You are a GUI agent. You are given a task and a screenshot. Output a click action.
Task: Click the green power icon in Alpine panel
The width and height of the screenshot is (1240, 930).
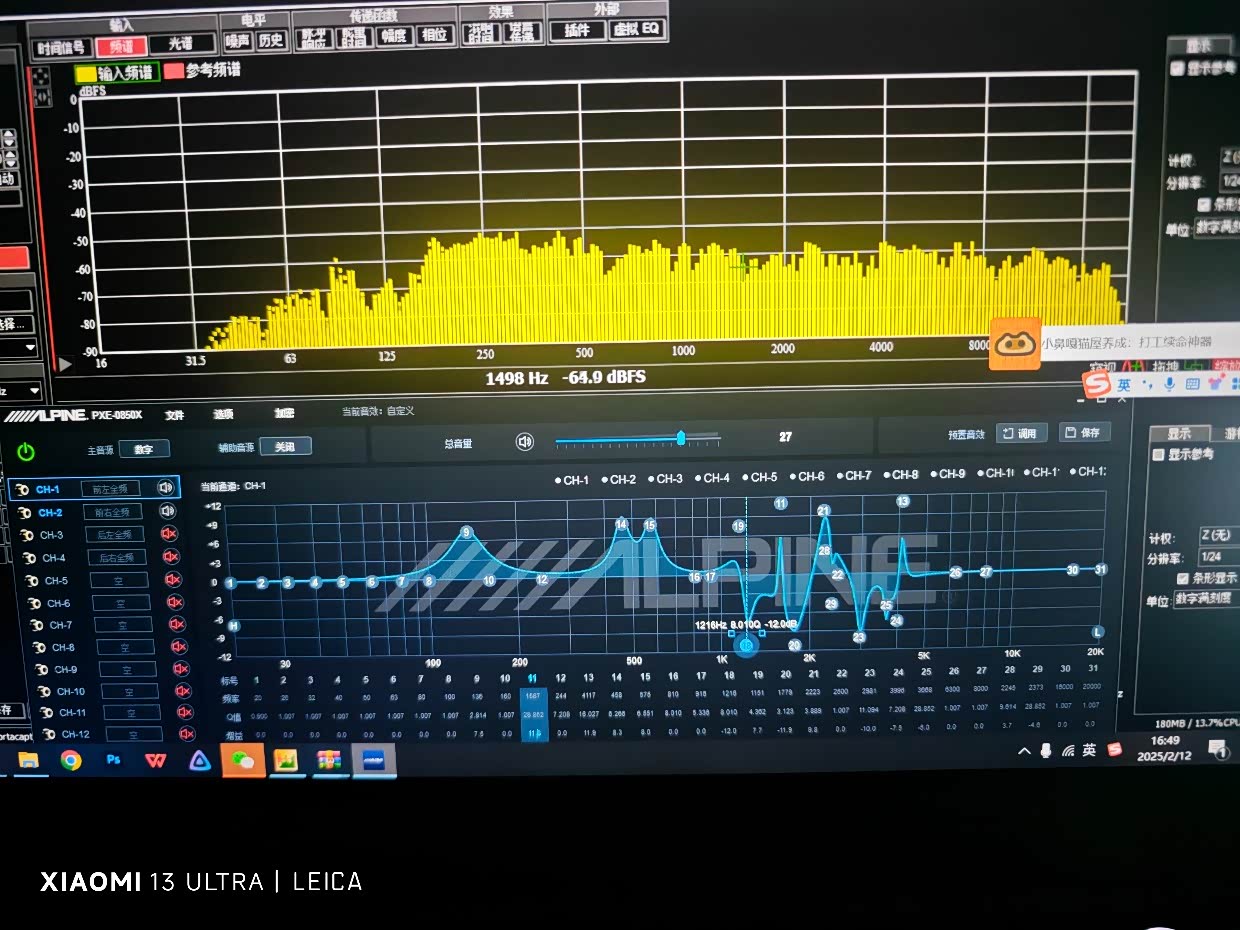26,451
